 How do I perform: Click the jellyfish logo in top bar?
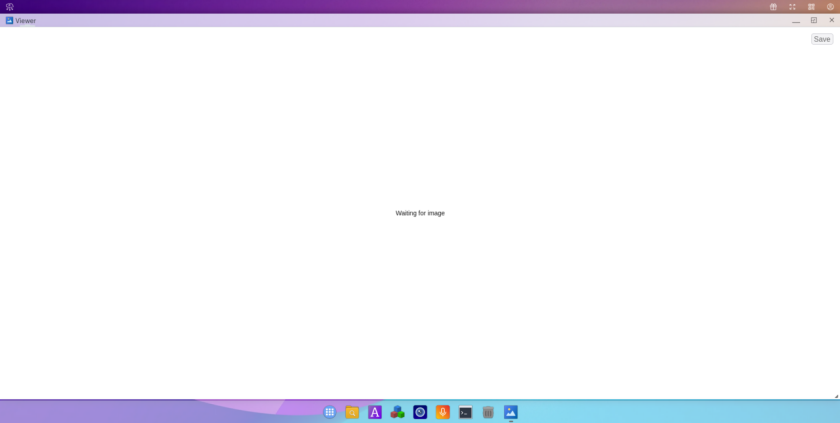tap(10, 6)
